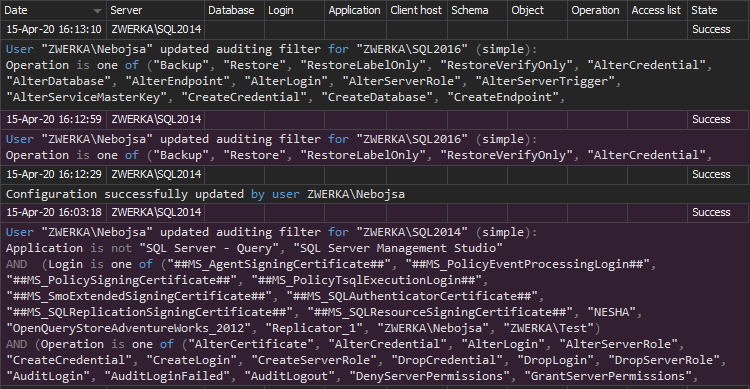This screenshot has width=750, height=389.
Task: Click ZWERKA\SQL2014 server cell in the 16:12:59 row
Action: tap(155, 120)
